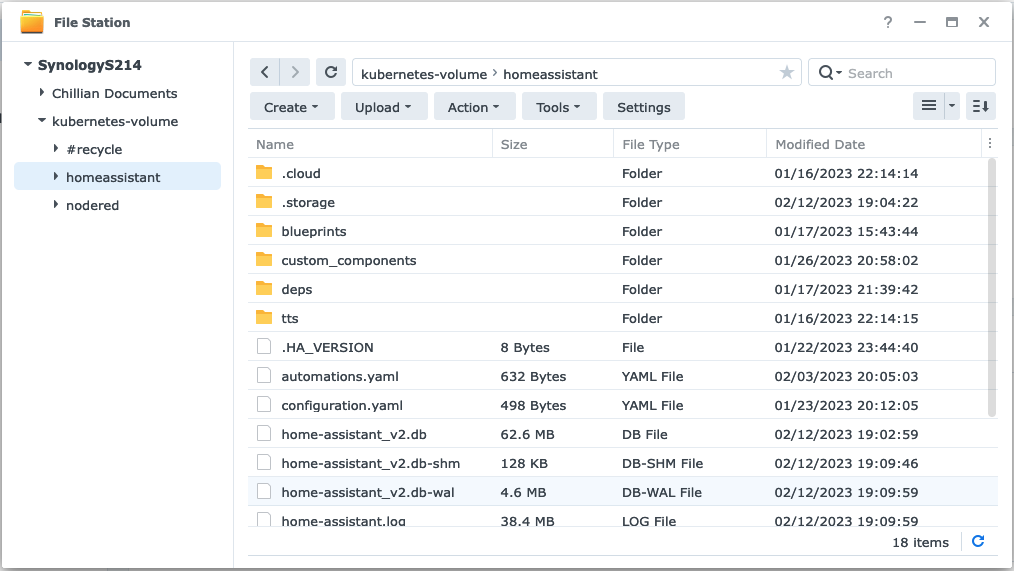Click the 01/23/2023 20:12:05 date cell

(x=846, y=405)
